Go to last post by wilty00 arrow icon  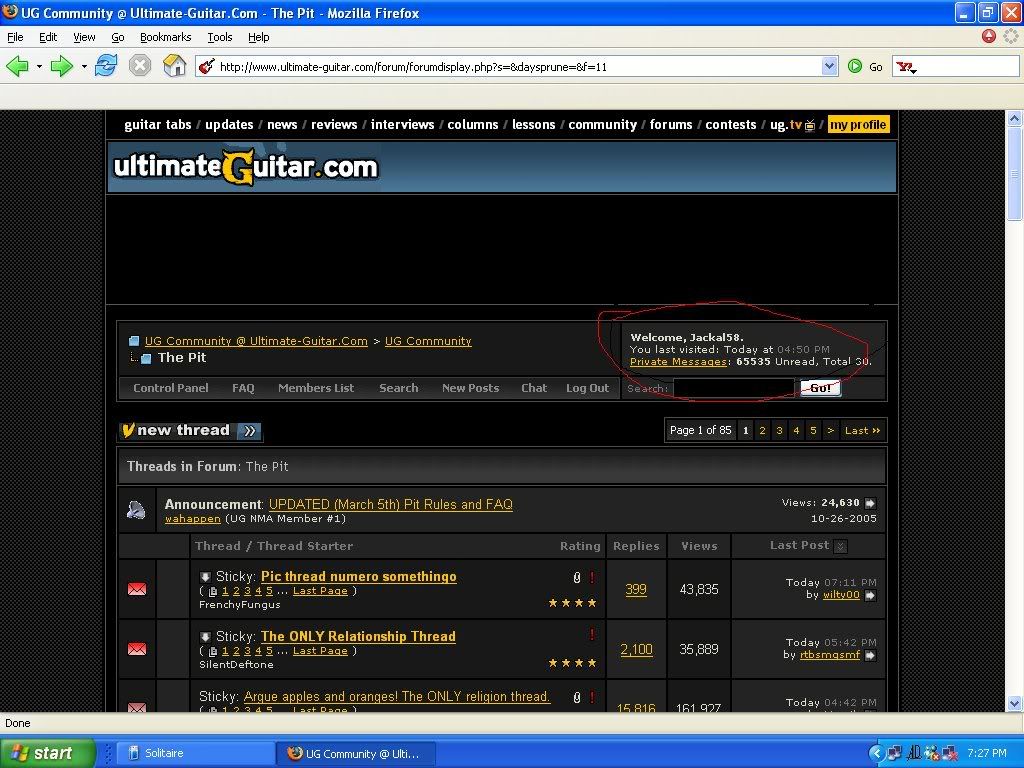(x=871, y=595)
